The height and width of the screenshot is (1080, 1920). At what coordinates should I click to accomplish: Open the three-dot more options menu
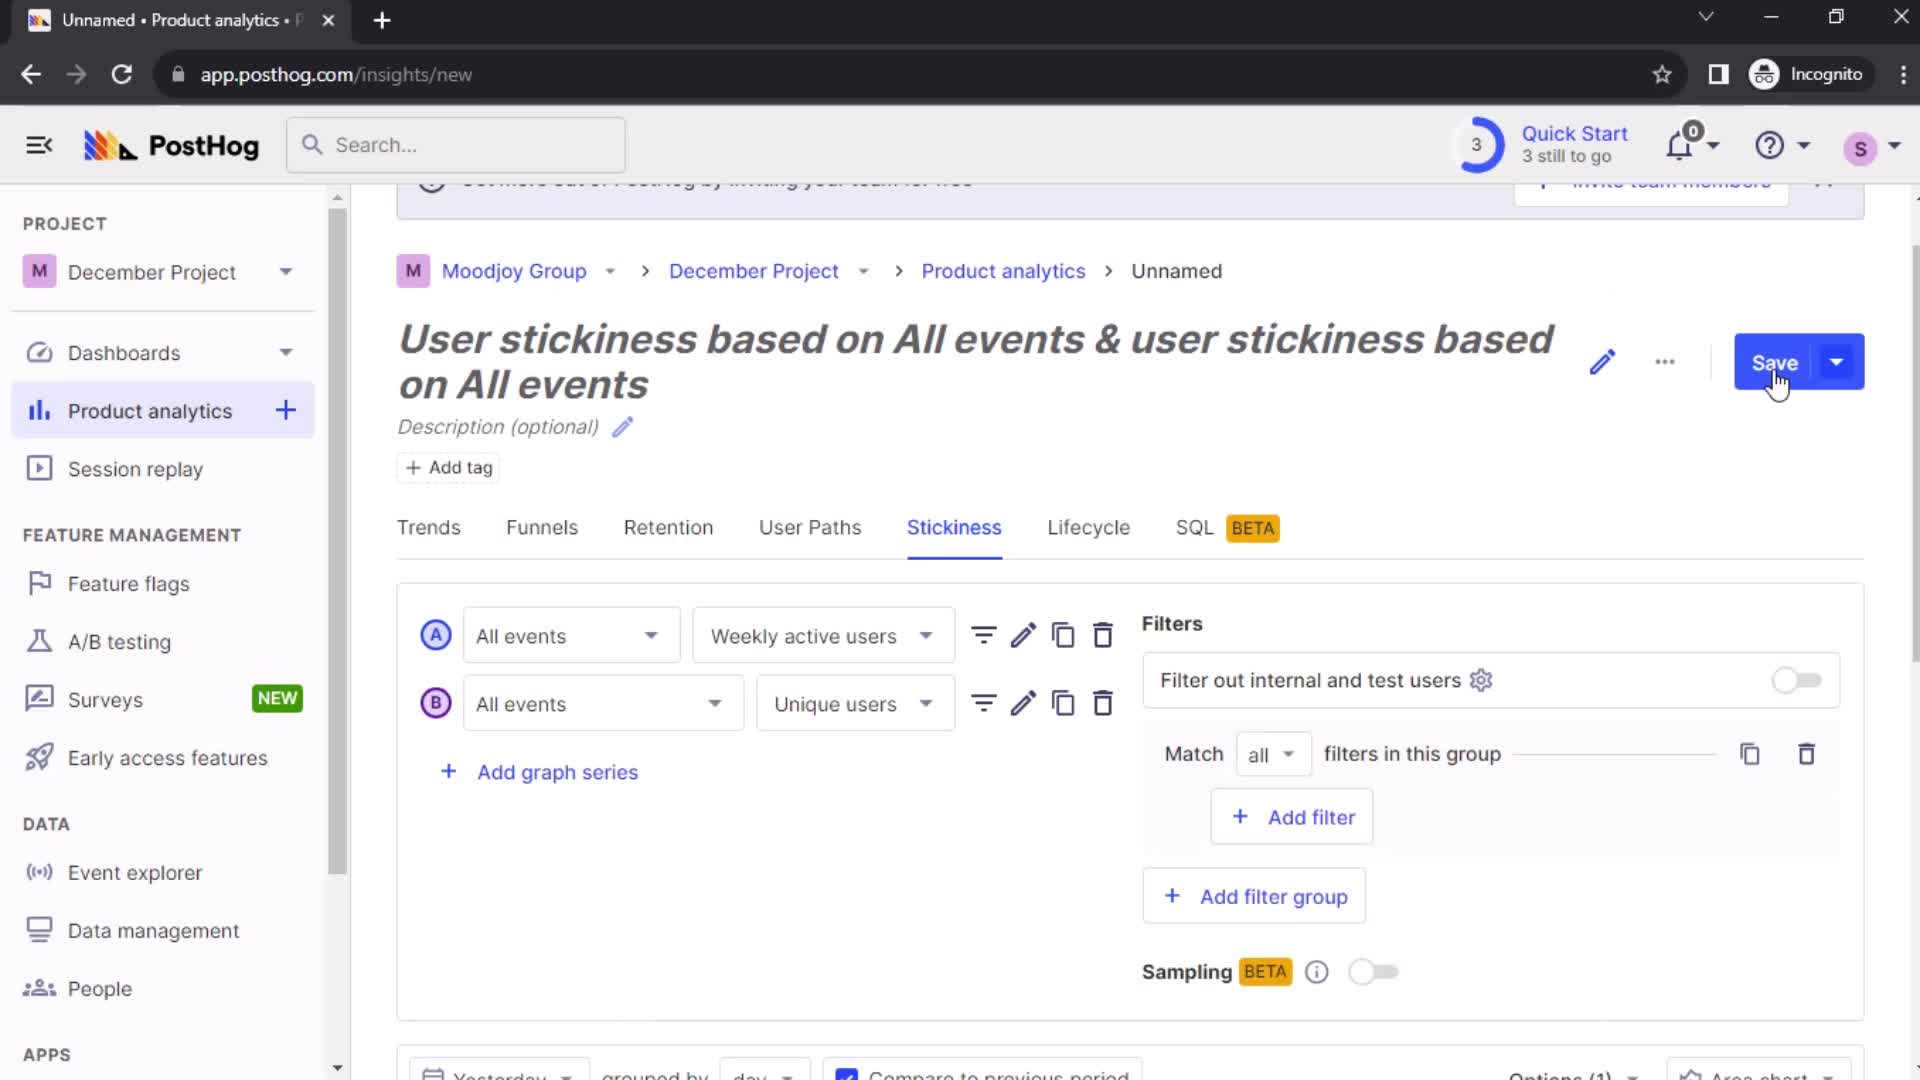coord(1664,362)
